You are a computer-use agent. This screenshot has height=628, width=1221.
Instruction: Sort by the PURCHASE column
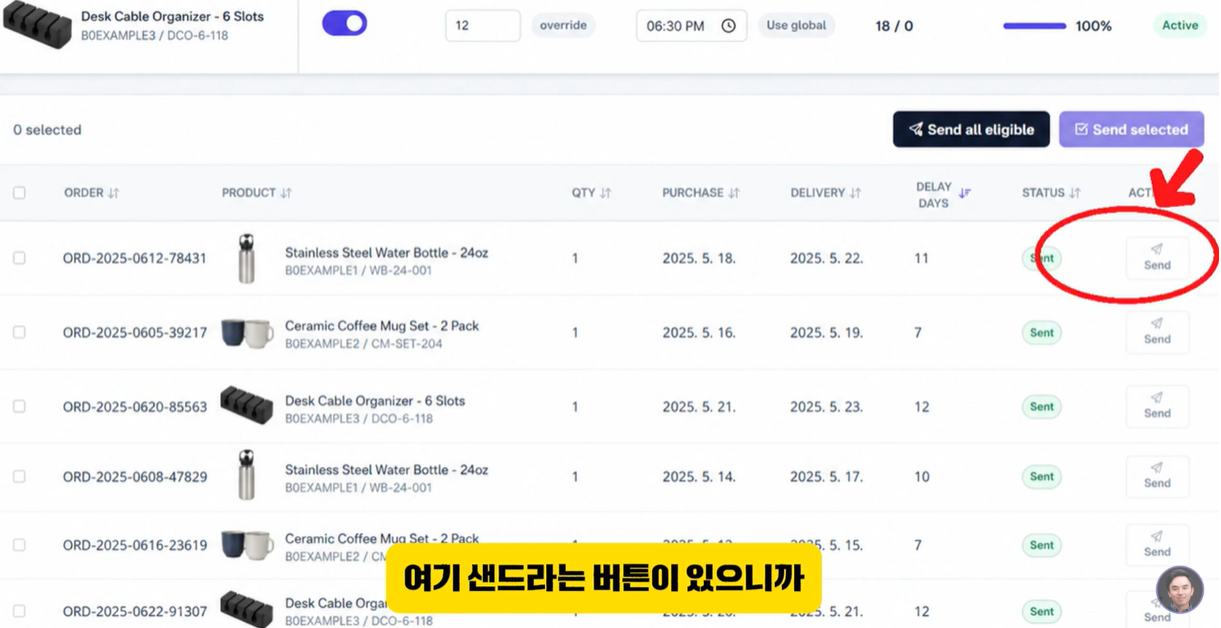tap(700, 193)
